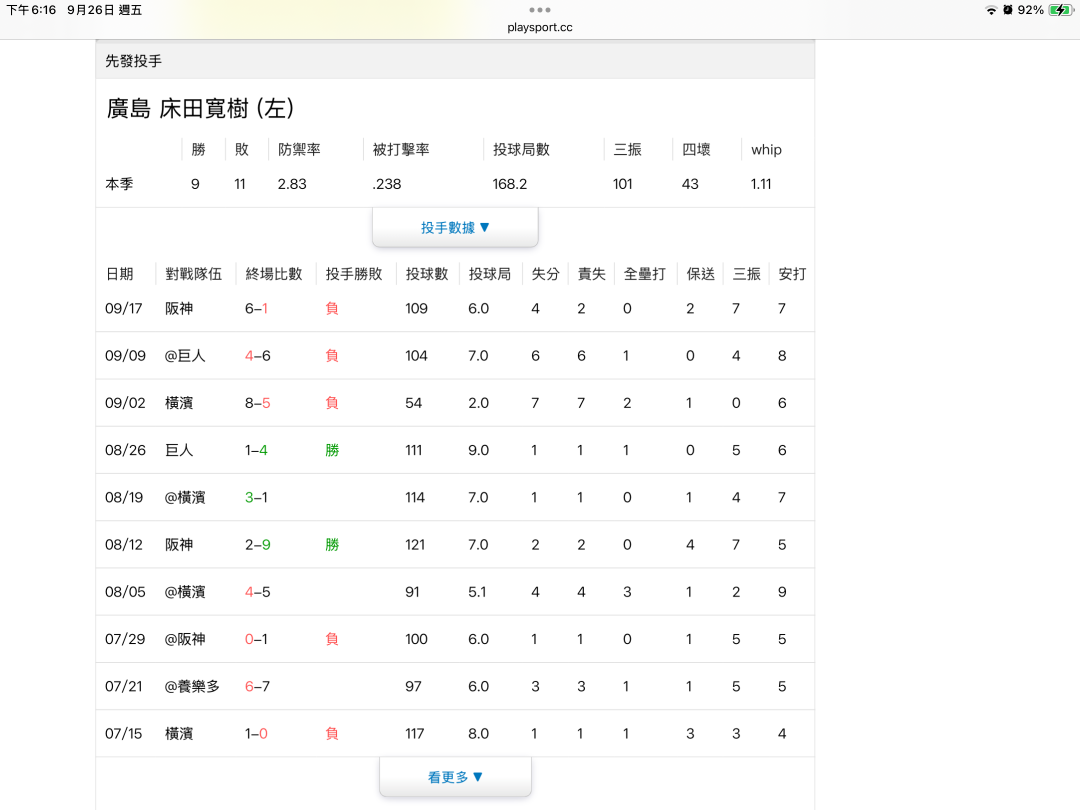Expand the 看更多 list button

click(x=455, y=777)
